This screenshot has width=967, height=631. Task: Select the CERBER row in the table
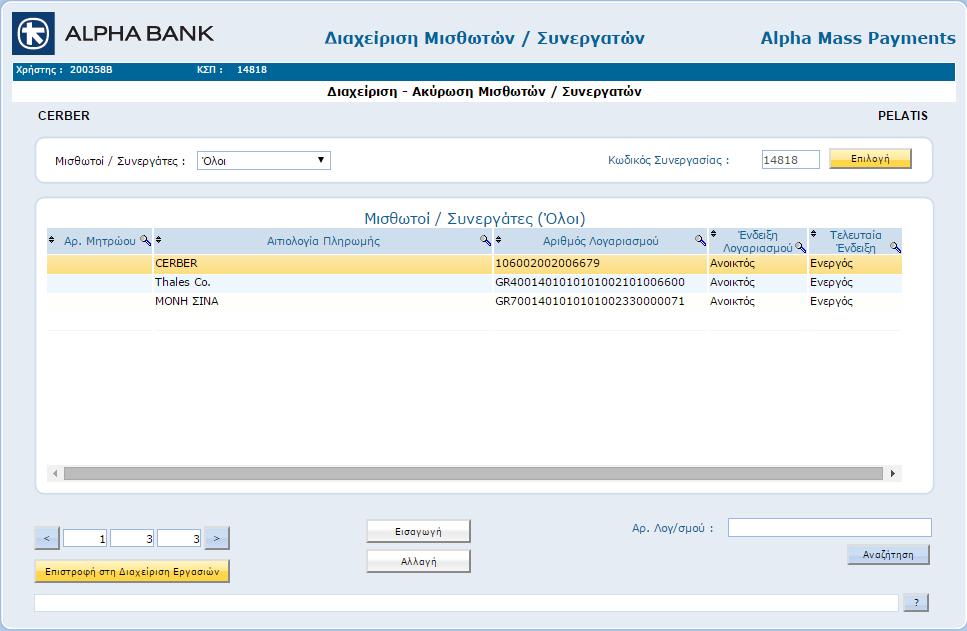coord(474,263)
